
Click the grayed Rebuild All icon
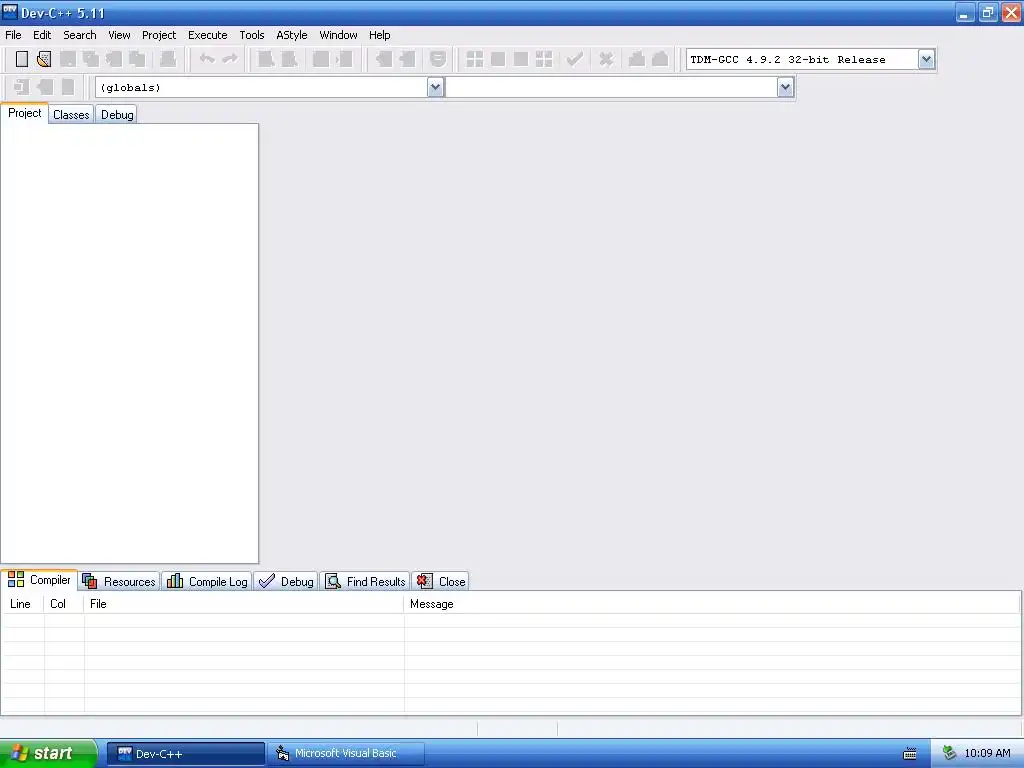pyautogui.click(x=544, y=59)
